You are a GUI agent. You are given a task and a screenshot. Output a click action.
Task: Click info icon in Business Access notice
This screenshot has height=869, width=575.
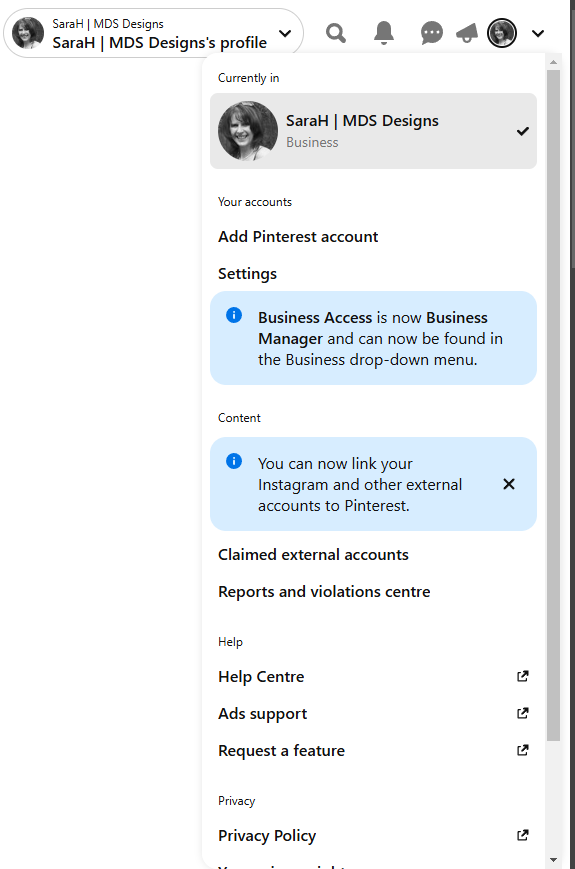[x=234, y=315]
